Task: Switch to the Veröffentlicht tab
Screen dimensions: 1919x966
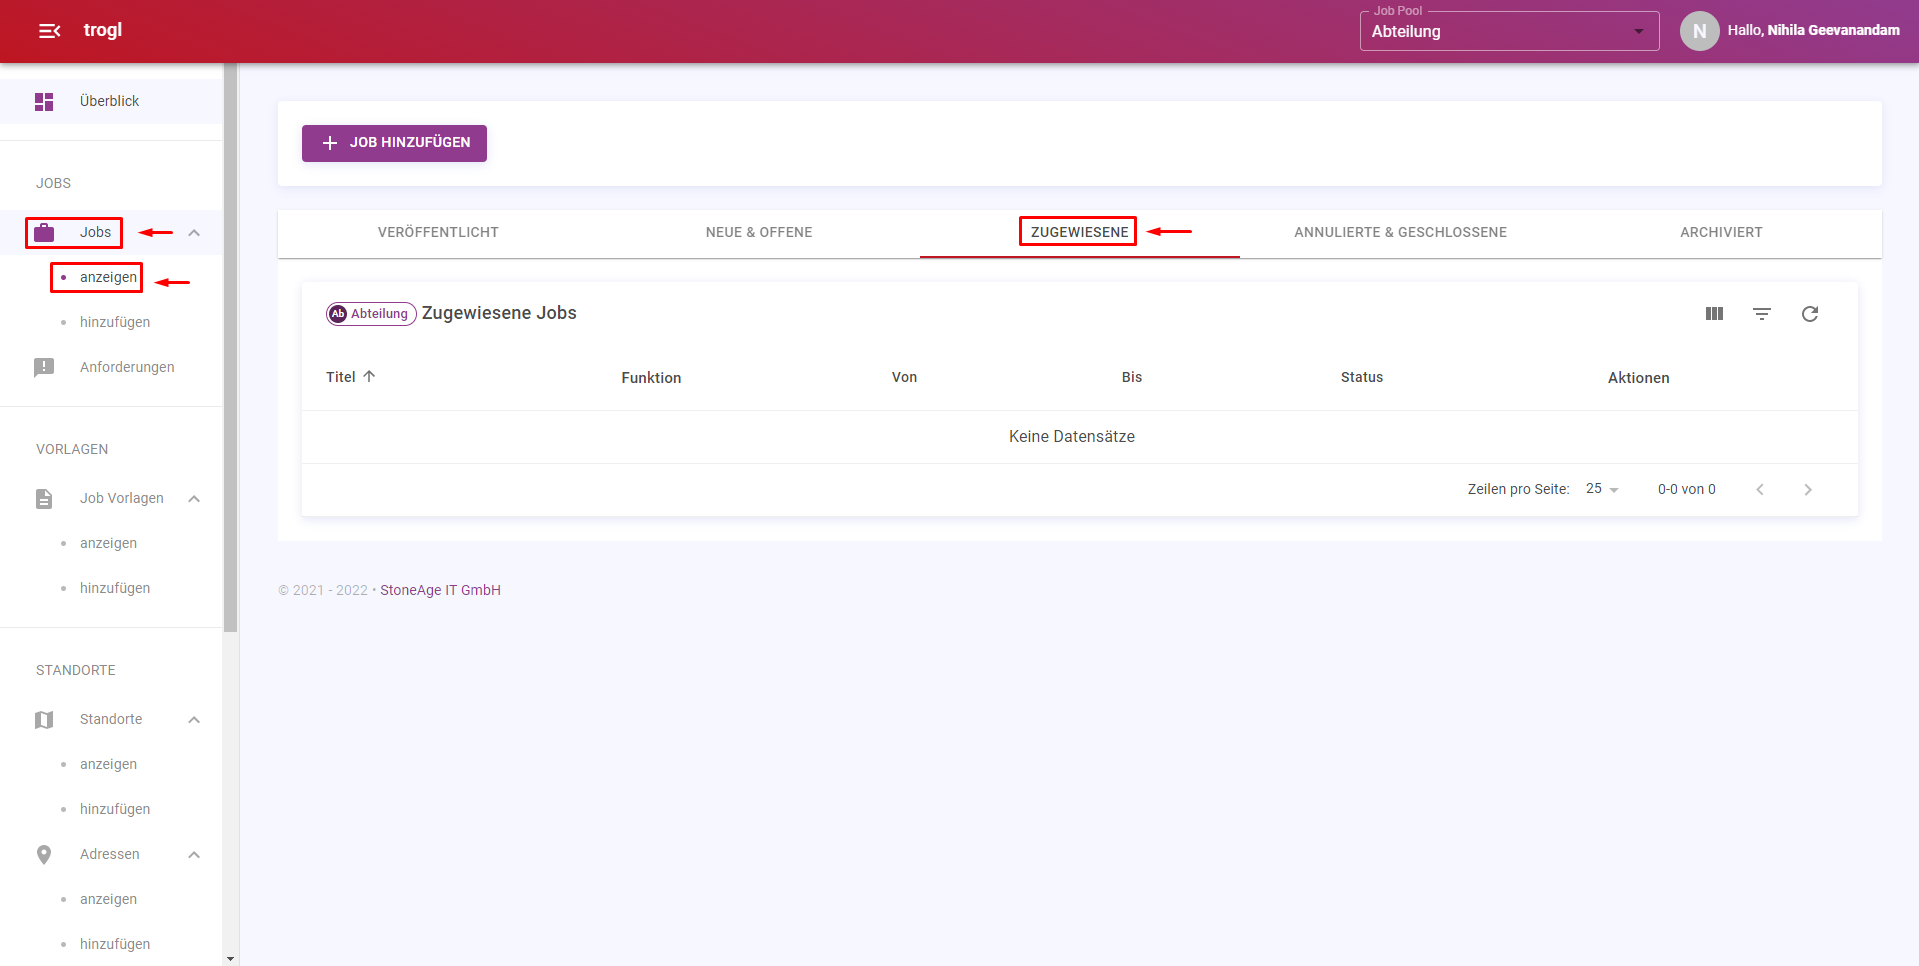Action: click(438, 232)
